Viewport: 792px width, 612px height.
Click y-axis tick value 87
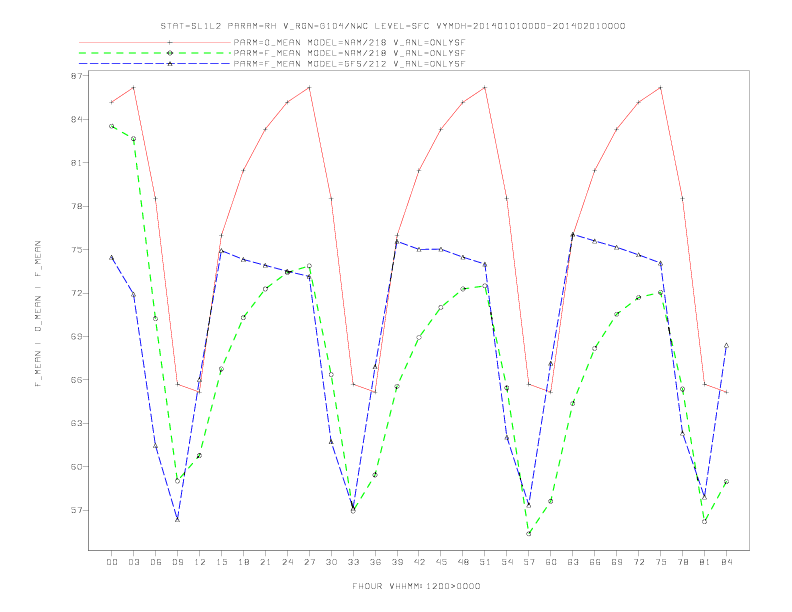click(x=77, y=76)
